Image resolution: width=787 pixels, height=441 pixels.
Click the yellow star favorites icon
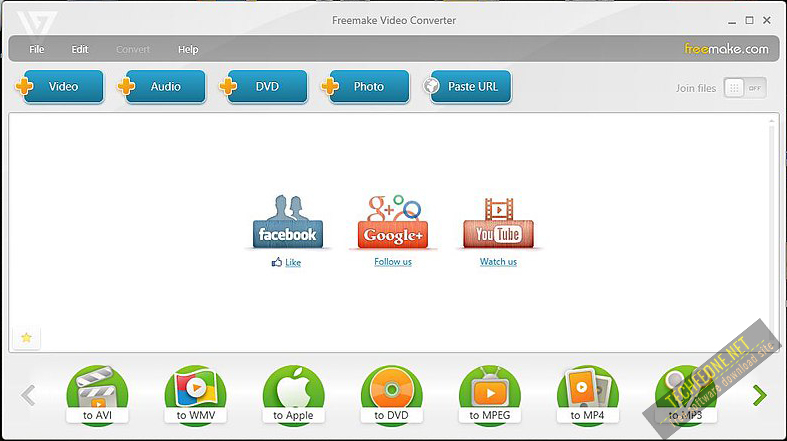[26, 338]
